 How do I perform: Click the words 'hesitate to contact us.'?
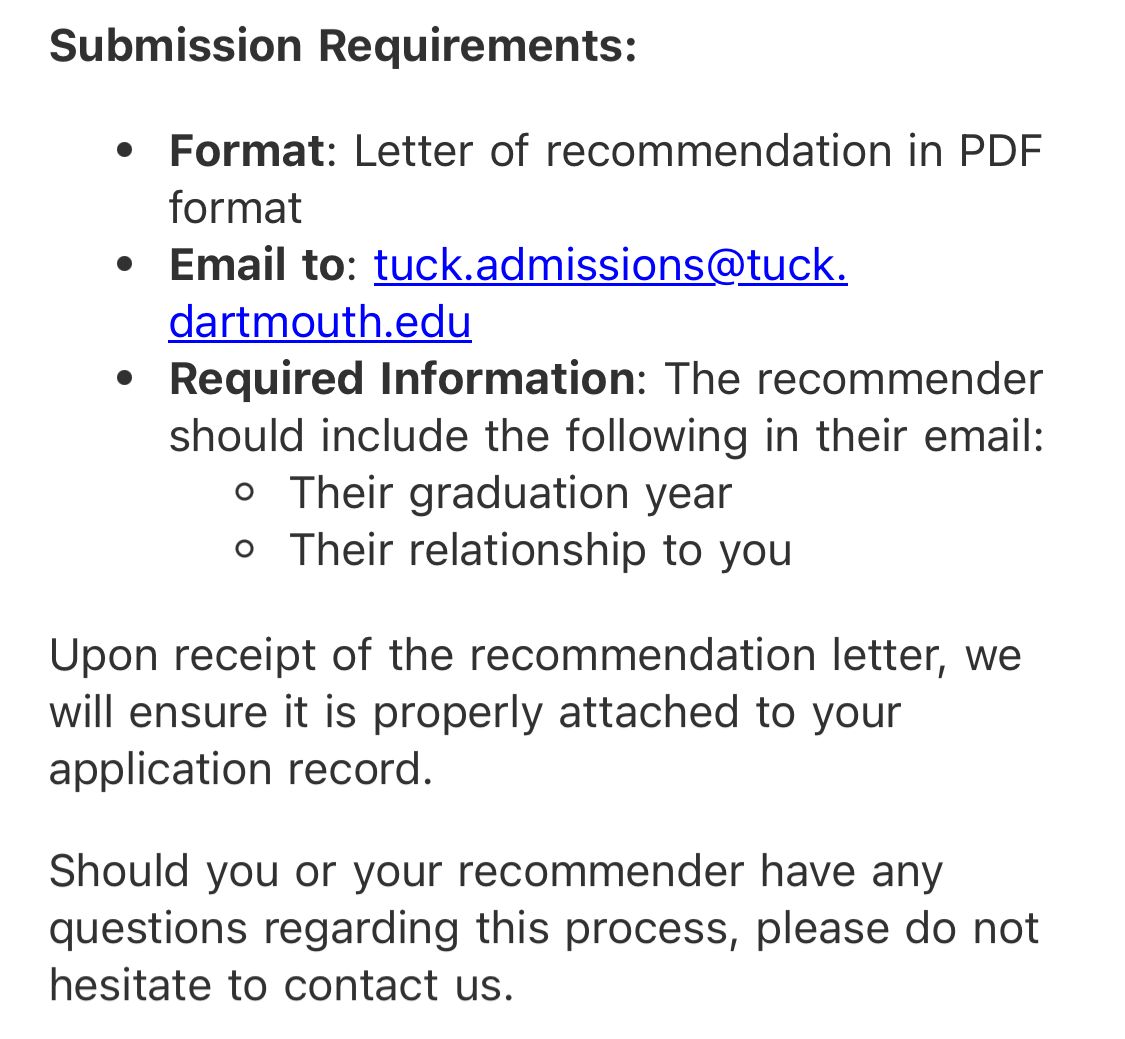click(x=281, y=984)
